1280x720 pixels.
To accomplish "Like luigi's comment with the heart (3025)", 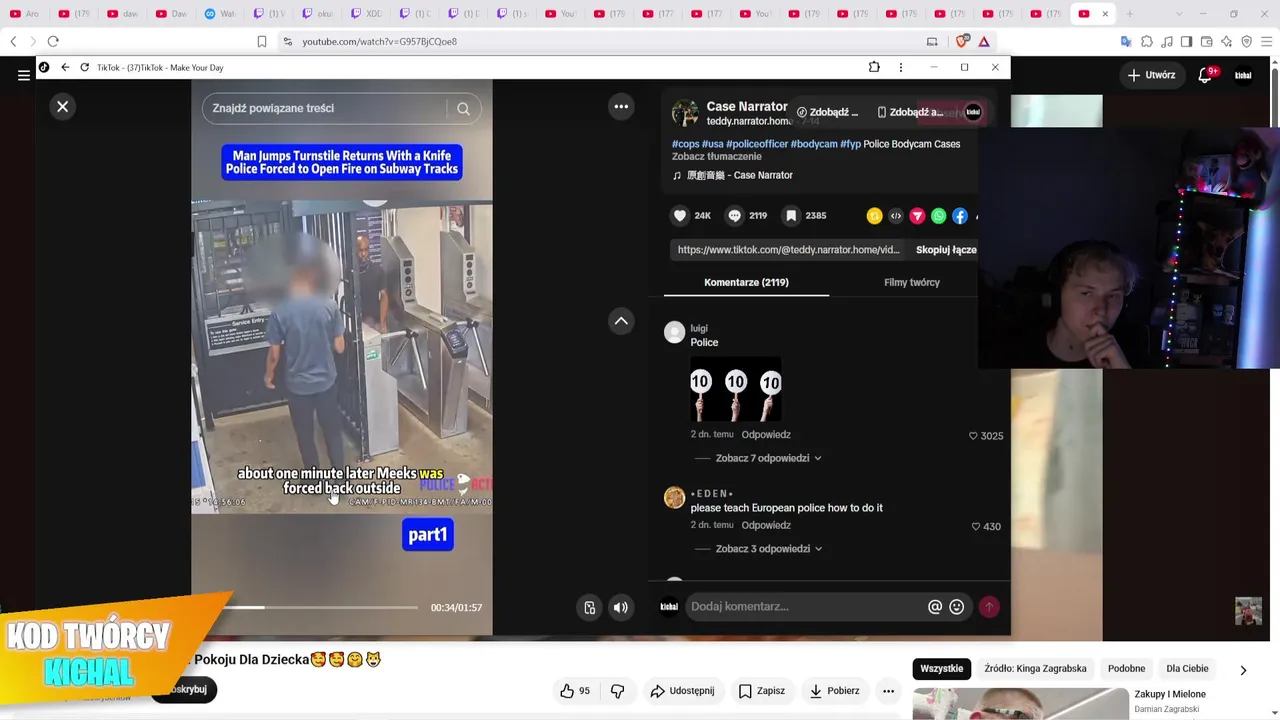I will pyautogui.click(x=974, y=436).
